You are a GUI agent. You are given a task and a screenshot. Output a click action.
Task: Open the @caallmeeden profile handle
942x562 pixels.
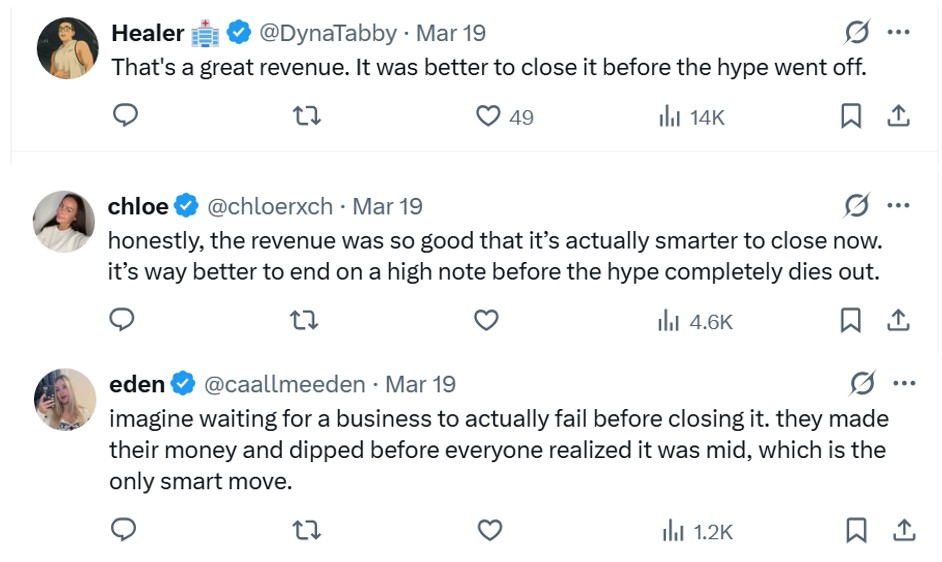tap(284, 383)
